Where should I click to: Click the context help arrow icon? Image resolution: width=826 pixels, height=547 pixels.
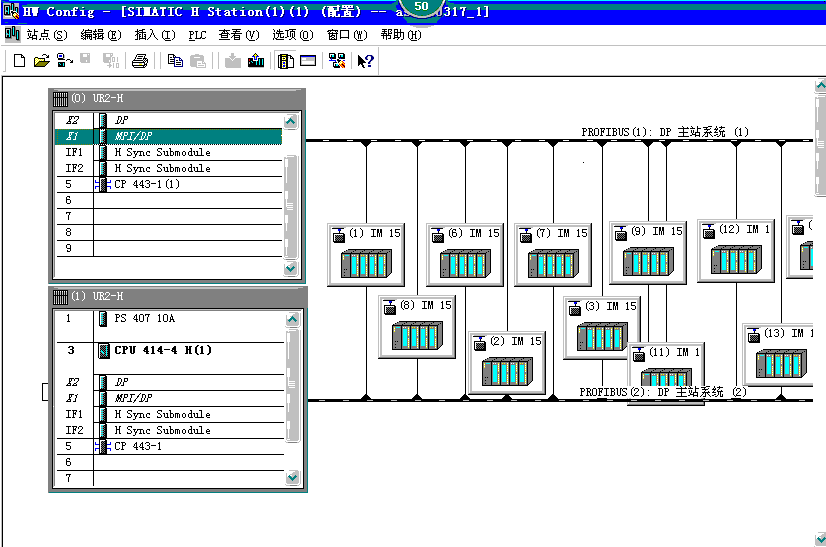pos(365,61)
